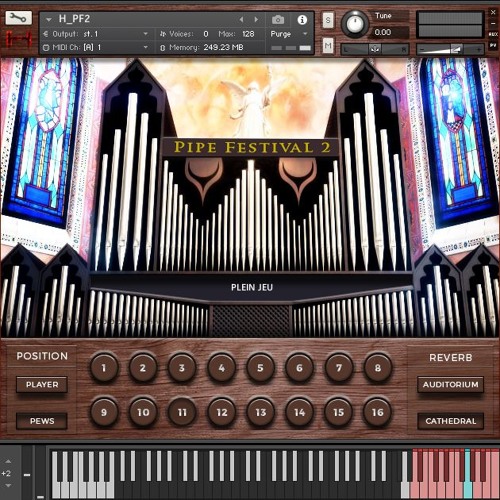Minimize the instrument view with the minus button

click(x=493, y=24)
